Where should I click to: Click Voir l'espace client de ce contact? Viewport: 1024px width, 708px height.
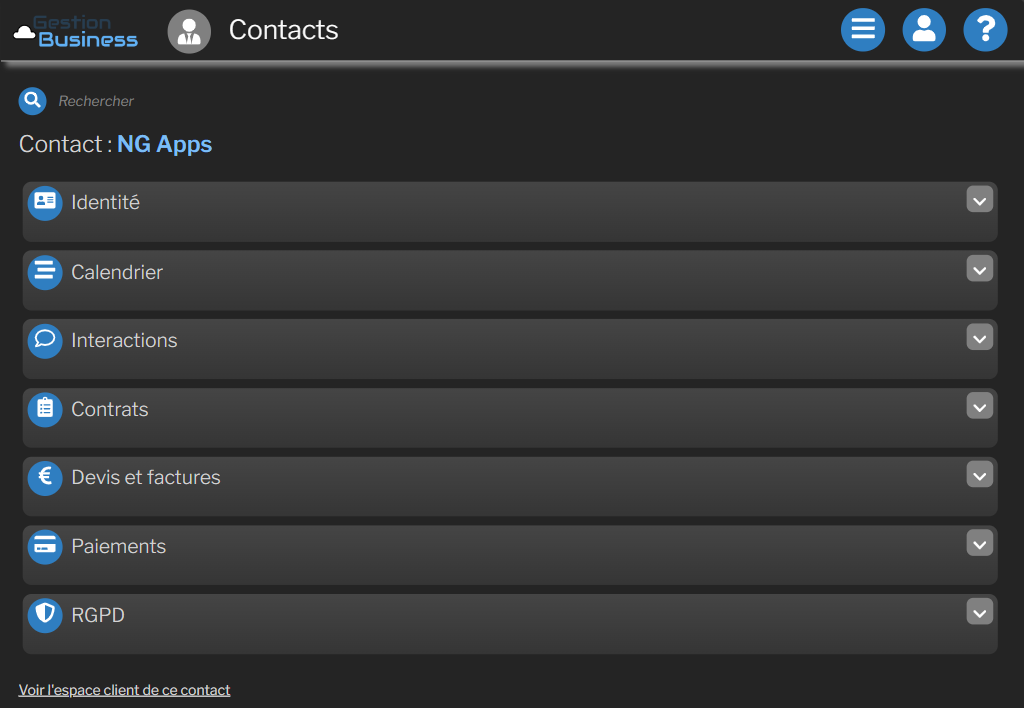[x=124, y=689]
